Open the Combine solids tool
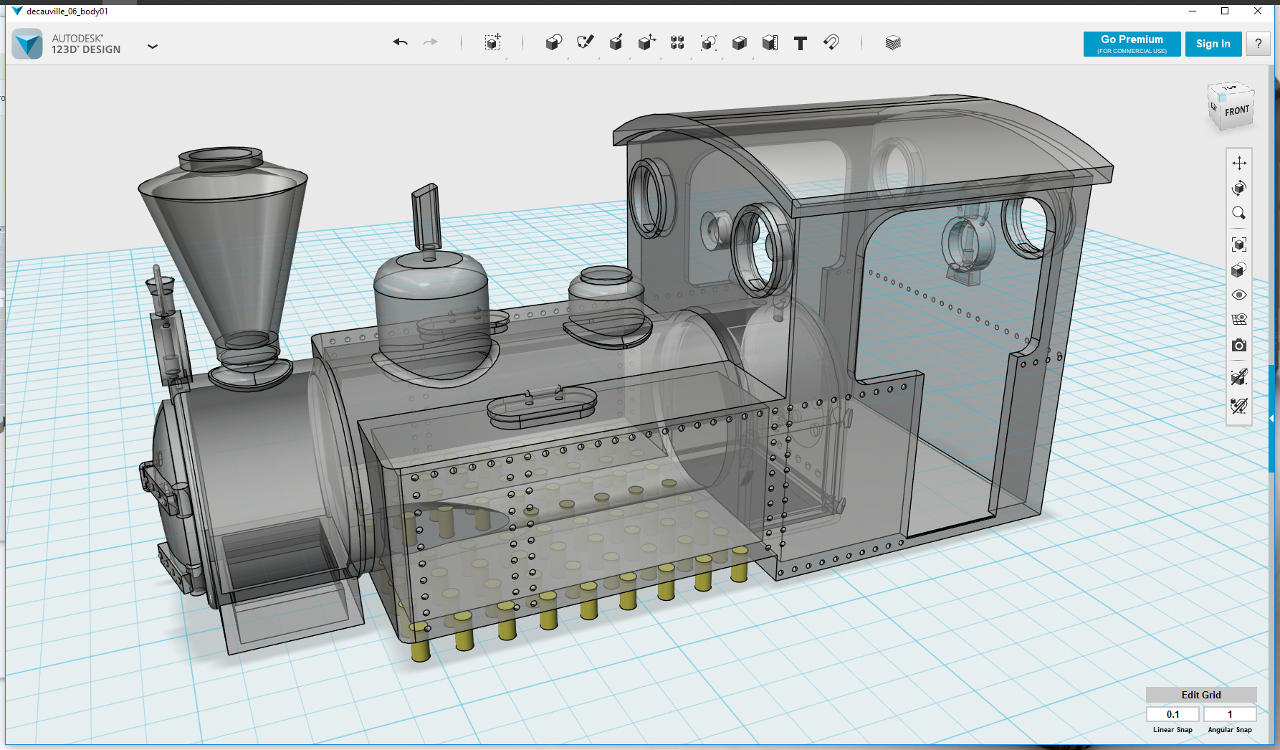The image size is (1280, 750). tap(739, 42)
